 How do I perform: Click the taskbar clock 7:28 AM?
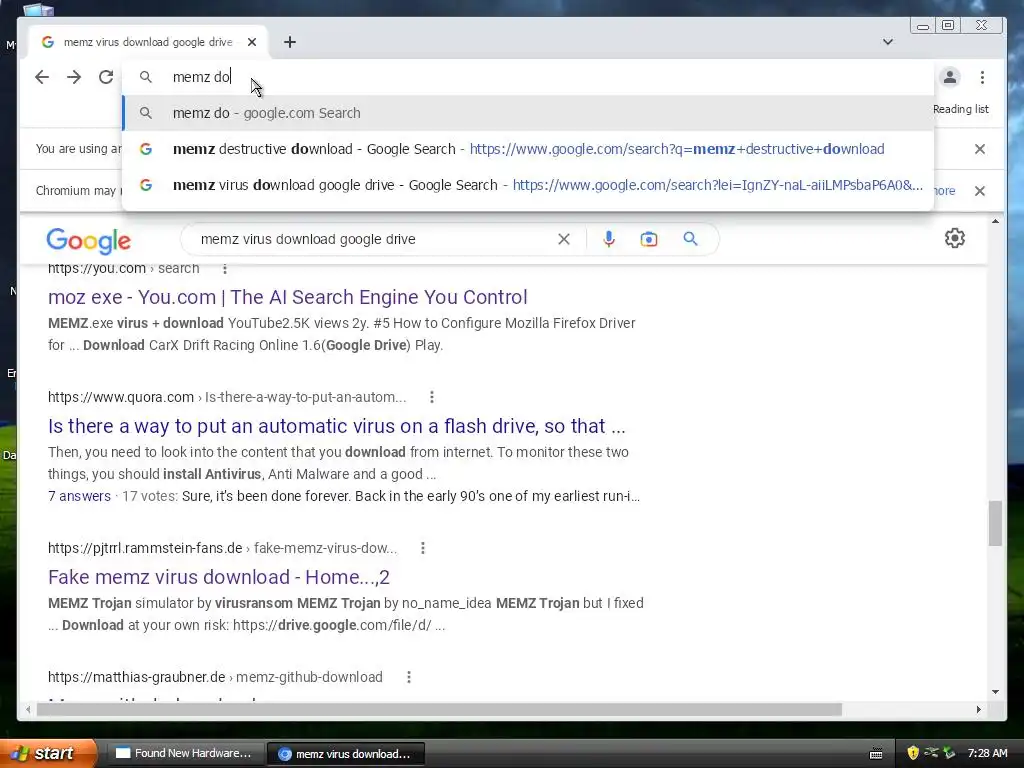tap(987, 753)
